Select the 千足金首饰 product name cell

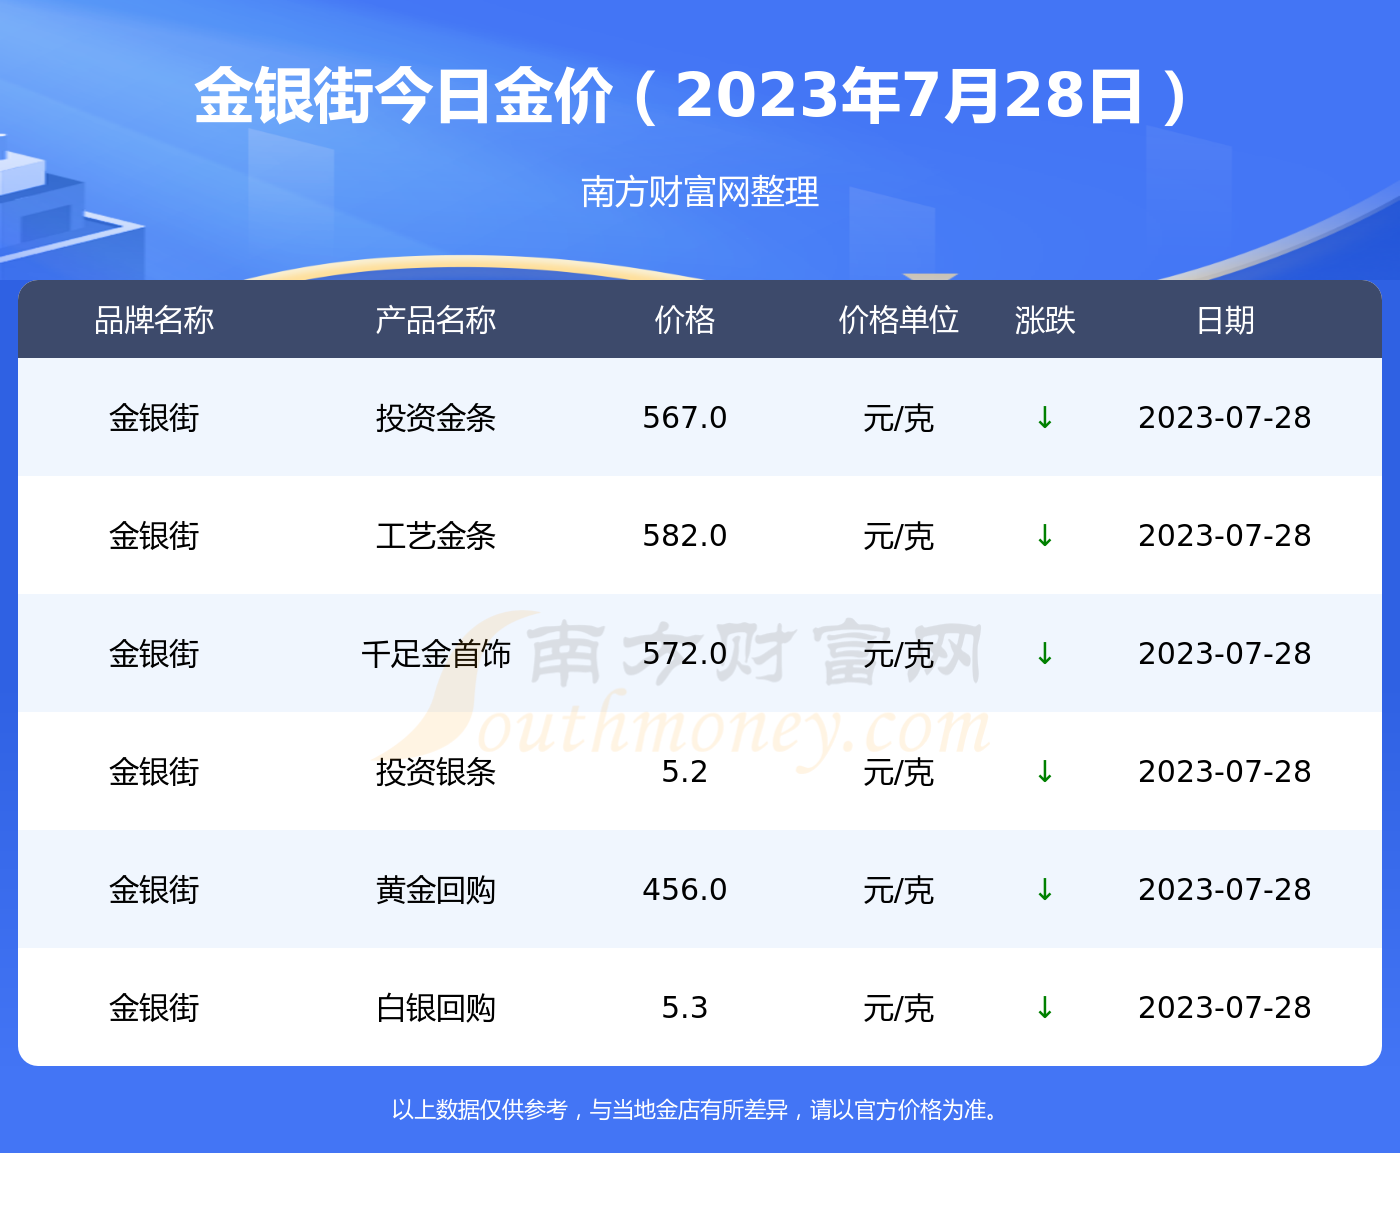(436, 654)
